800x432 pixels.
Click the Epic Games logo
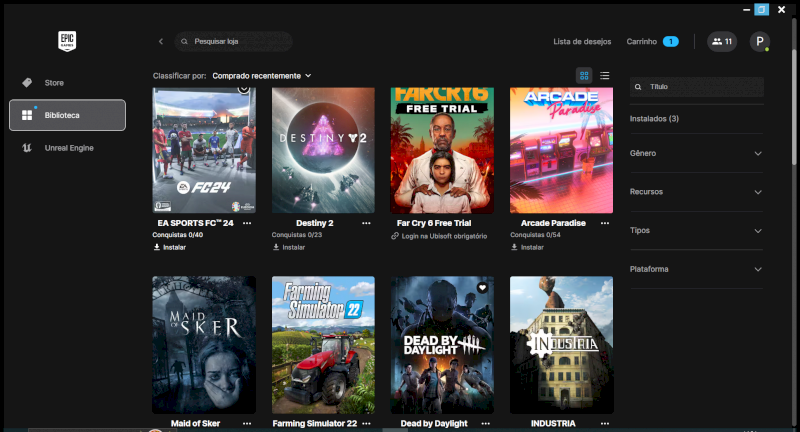(x=67, y=41)
